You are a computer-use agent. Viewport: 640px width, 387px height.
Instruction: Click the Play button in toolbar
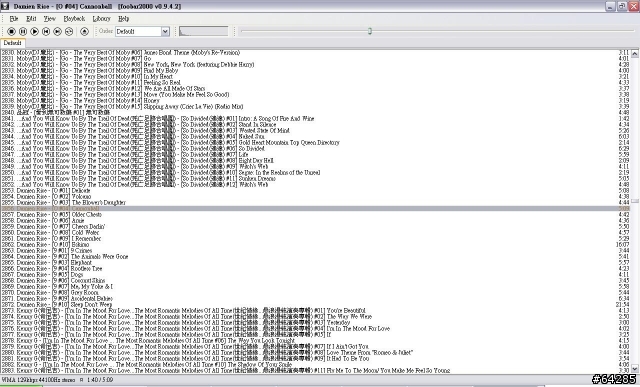(x=34, y=31)
